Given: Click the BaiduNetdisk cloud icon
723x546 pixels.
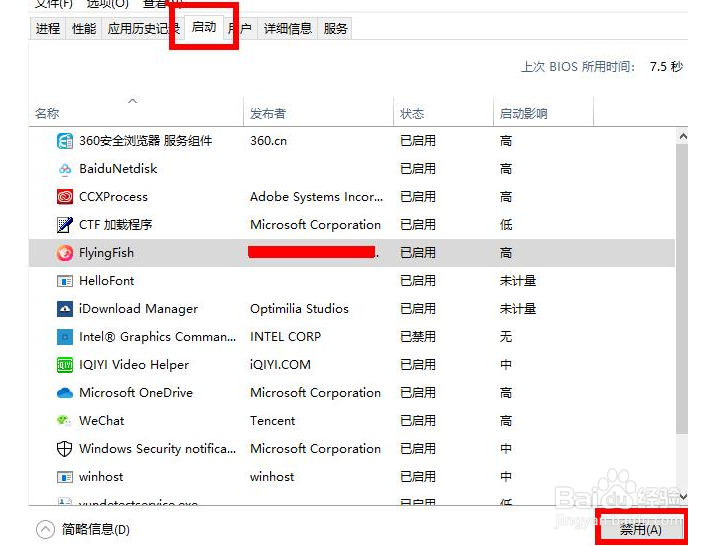Looking at the screenshot, I should coord(65,169).
